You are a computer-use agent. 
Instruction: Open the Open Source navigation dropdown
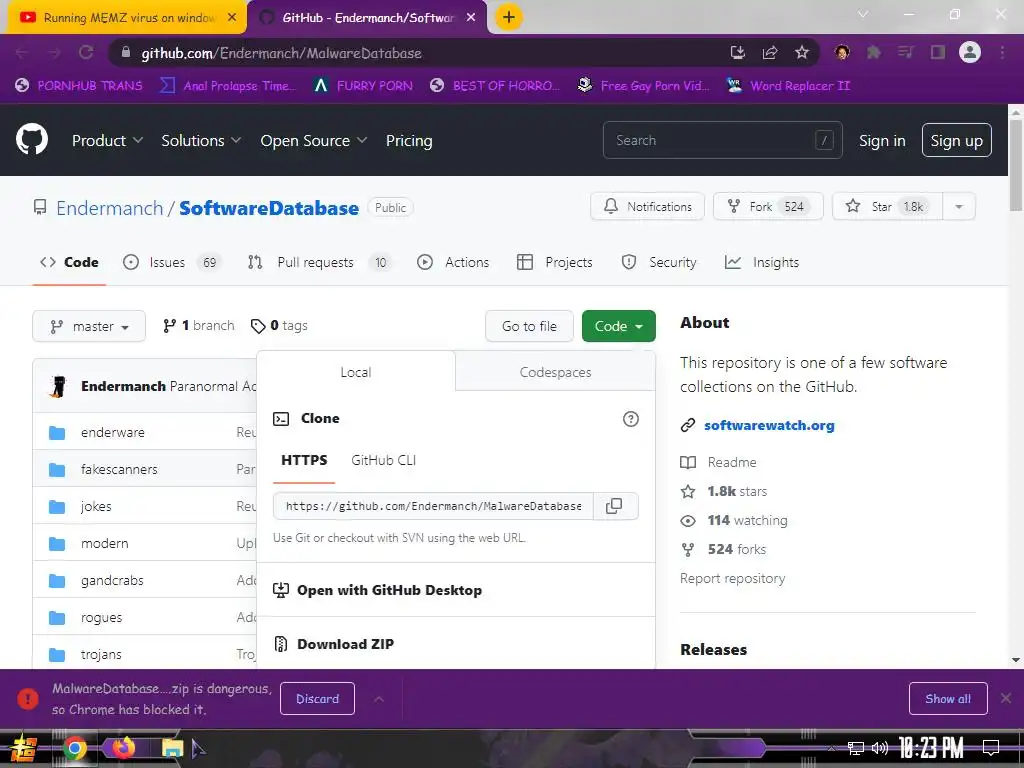(x=313, y=140)
